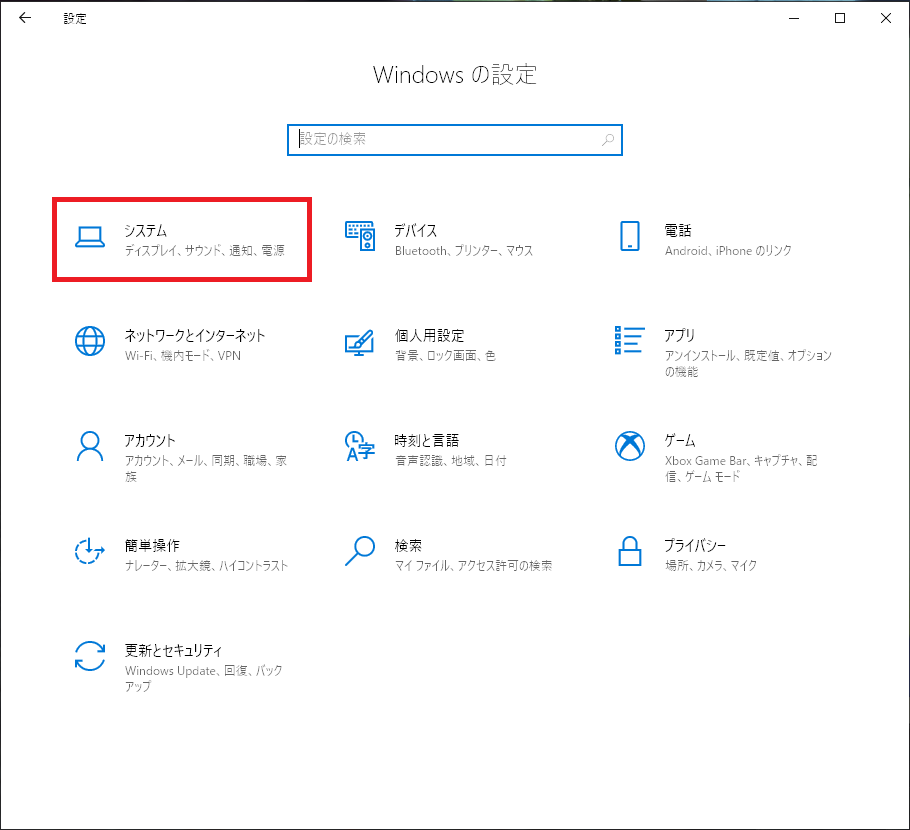Click the 時刻と言語 clock icon

pyautogui.click(x=359, y=446)
